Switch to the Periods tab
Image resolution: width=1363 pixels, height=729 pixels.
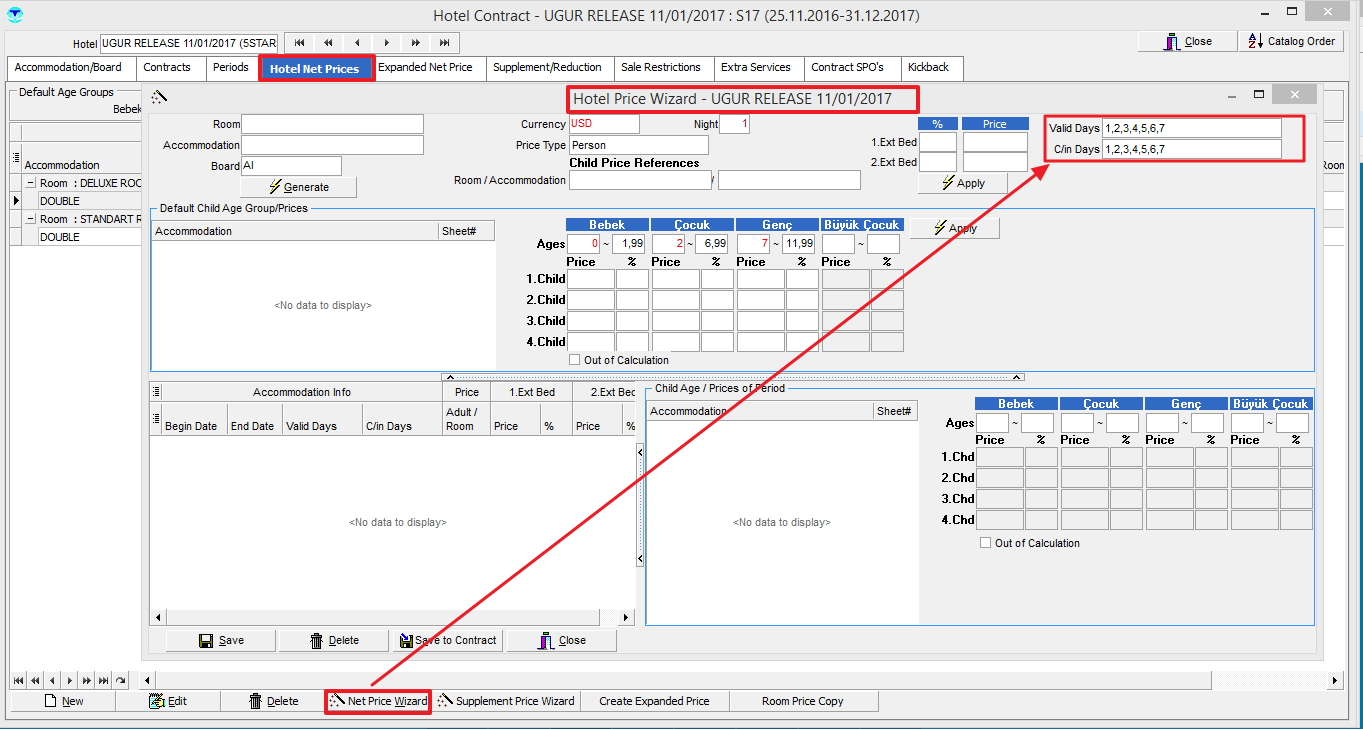[x=231, y=67]
